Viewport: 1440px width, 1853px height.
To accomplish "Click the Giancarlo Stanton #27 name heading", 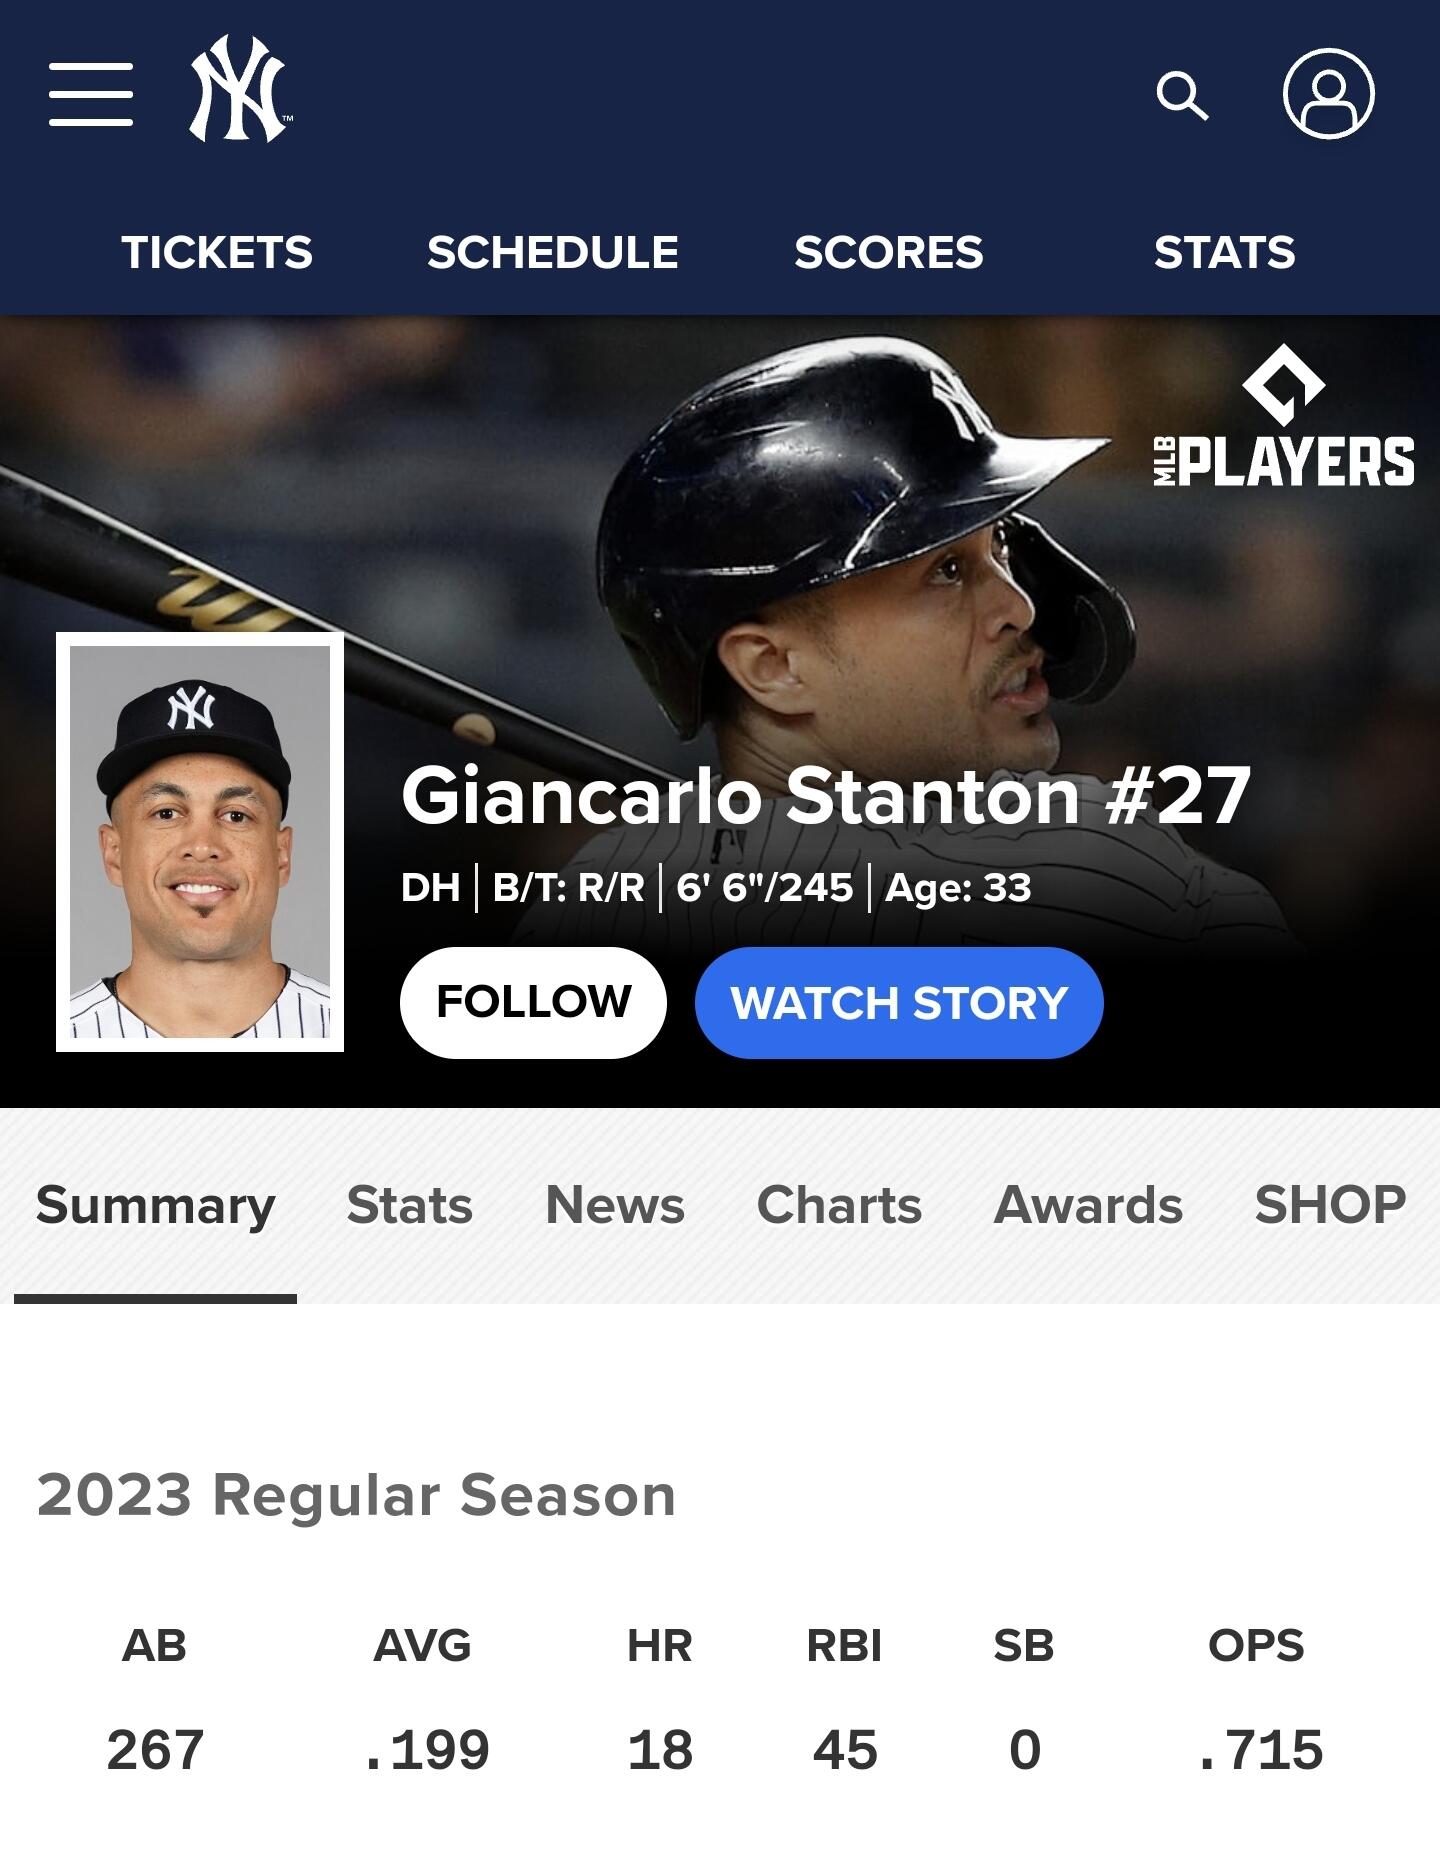I will (826, 796).
